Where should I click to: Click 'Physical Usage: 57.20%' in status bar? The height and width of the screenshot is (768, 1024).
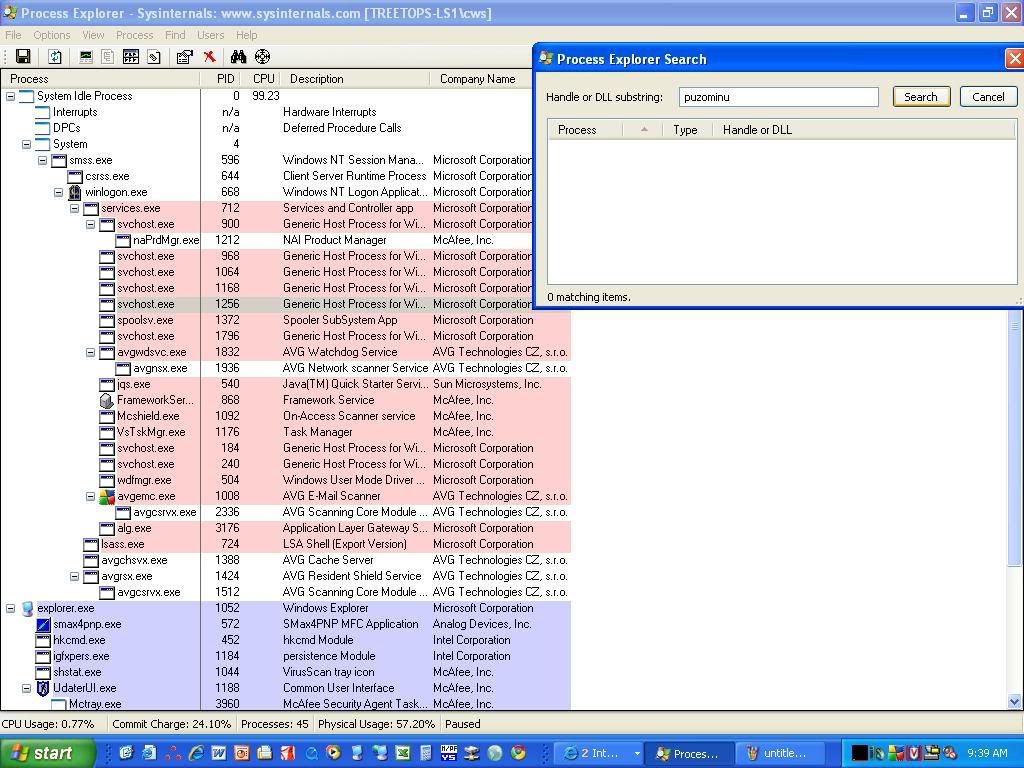coord(376,724)
